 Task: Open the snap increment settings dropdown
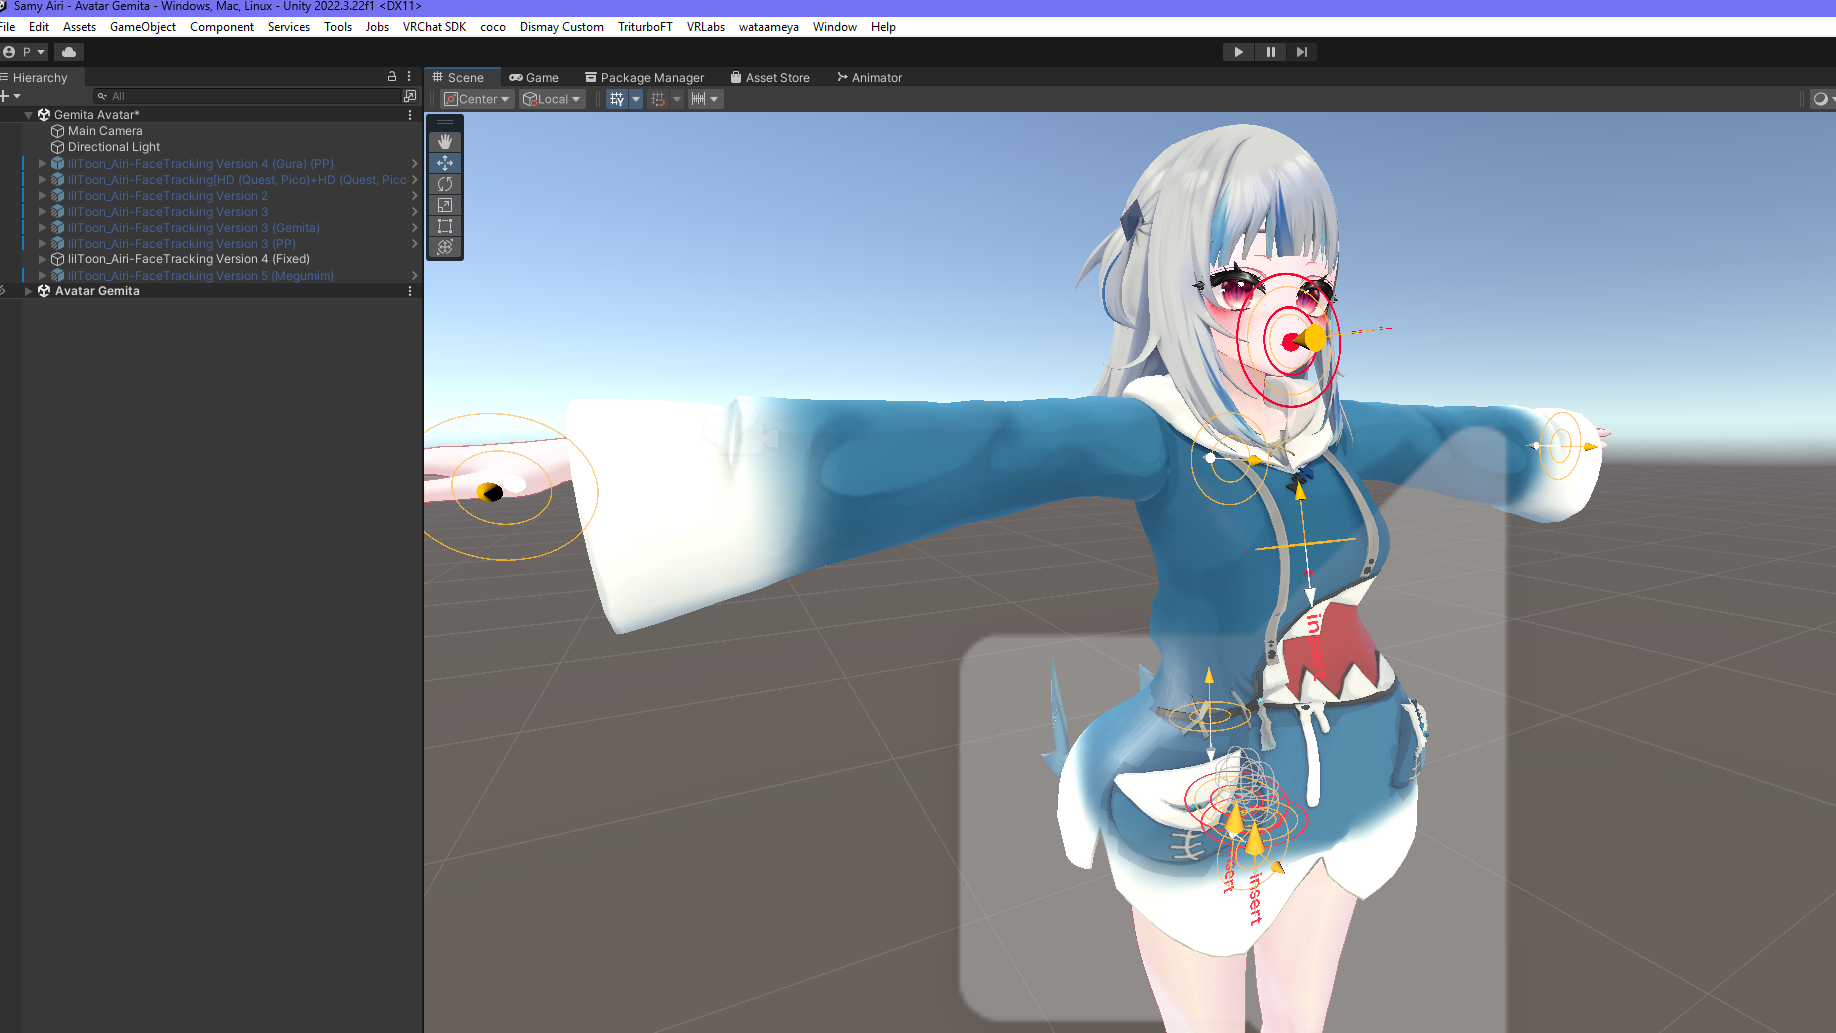coord(705,99)
